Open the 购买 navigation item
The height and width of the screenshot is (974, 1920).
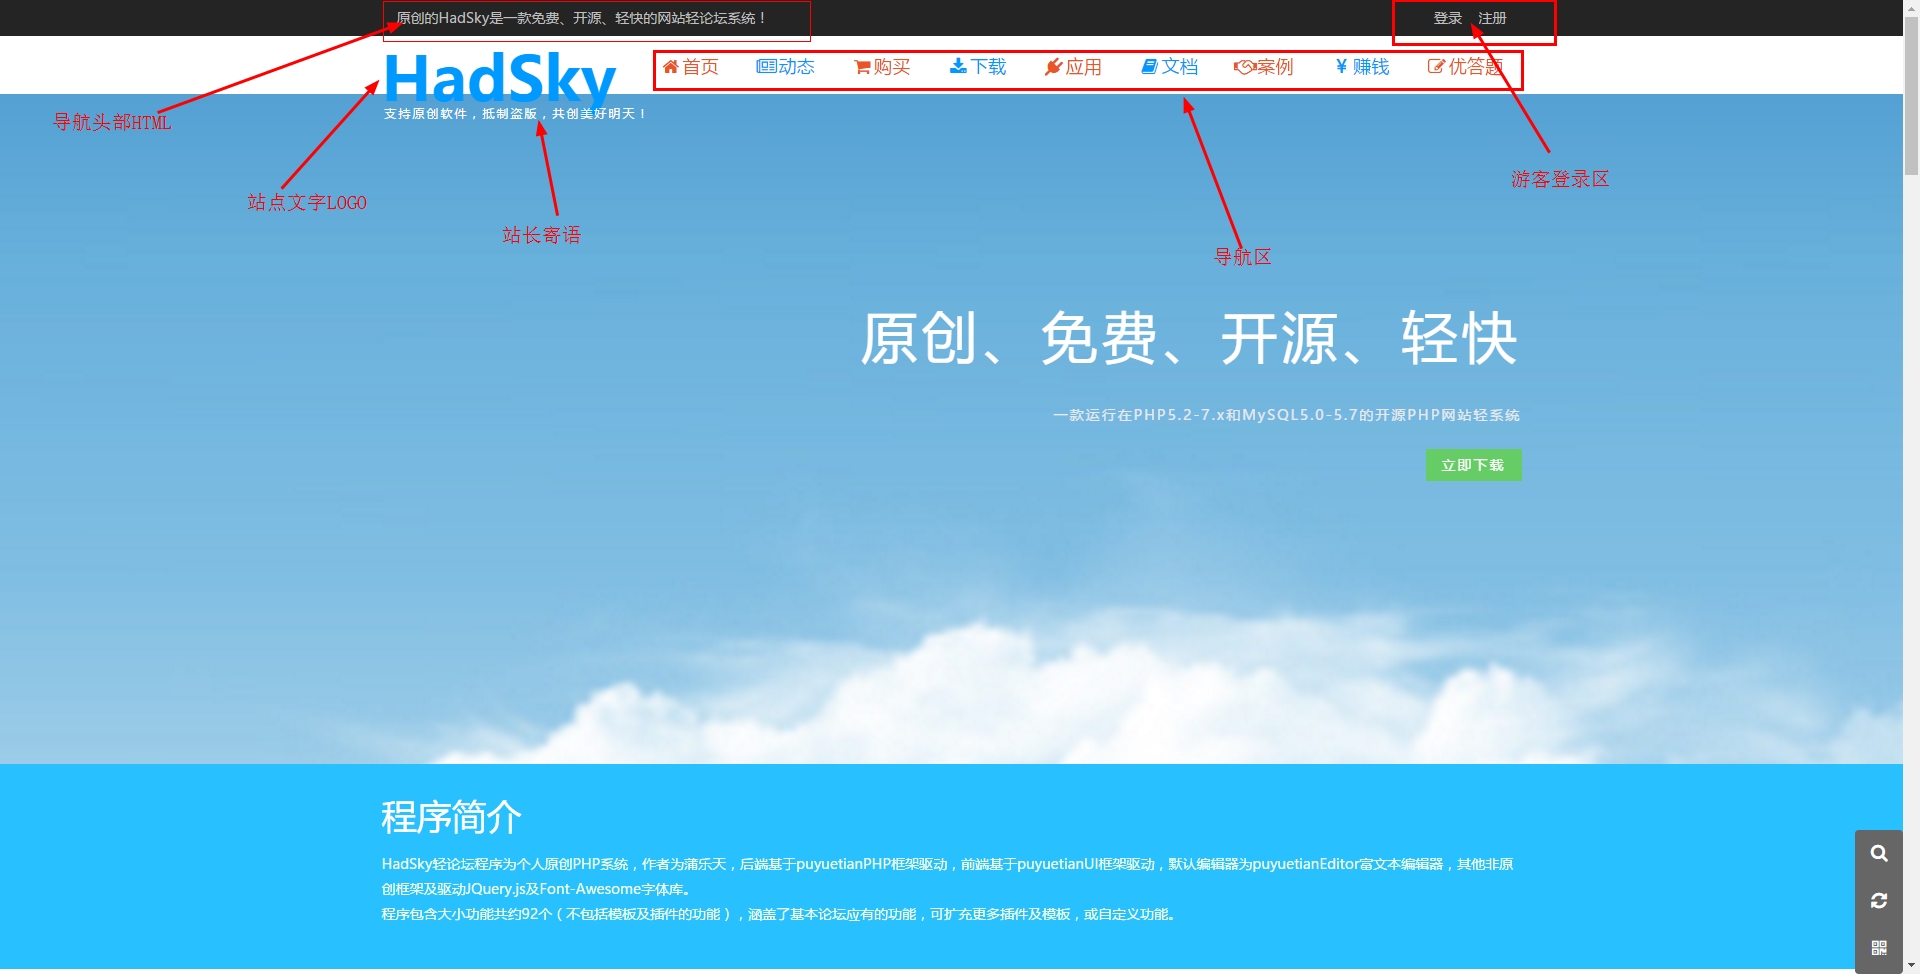tap(881, 67)
